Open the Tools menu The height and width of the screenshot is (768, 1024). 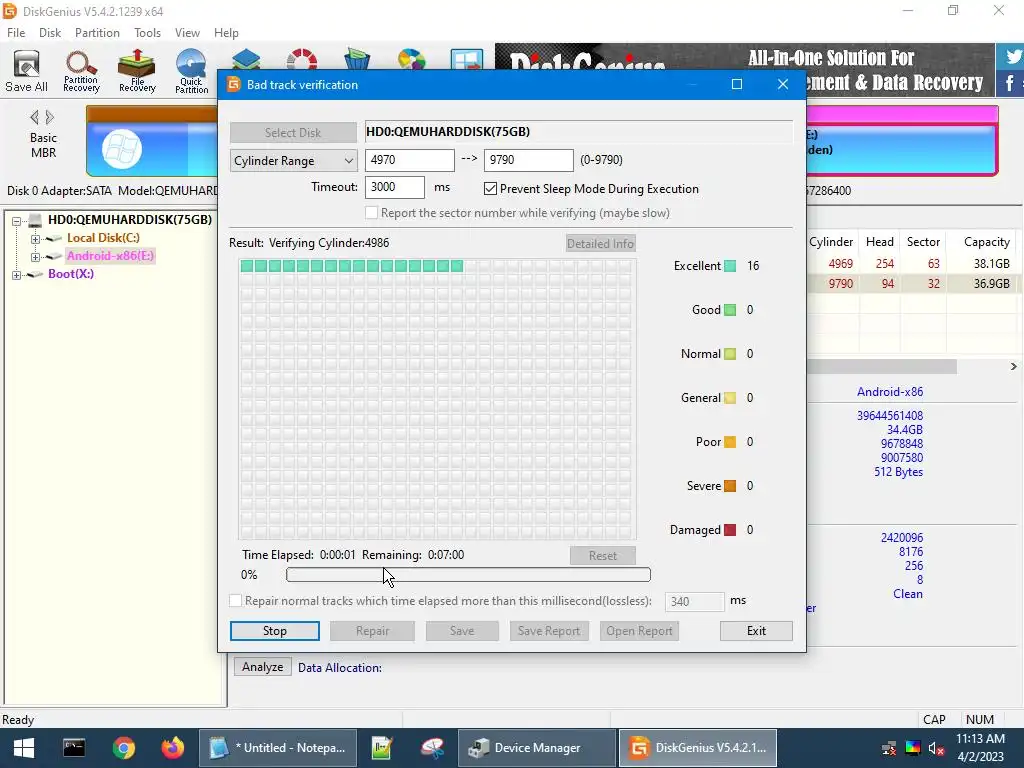(147, 33)
